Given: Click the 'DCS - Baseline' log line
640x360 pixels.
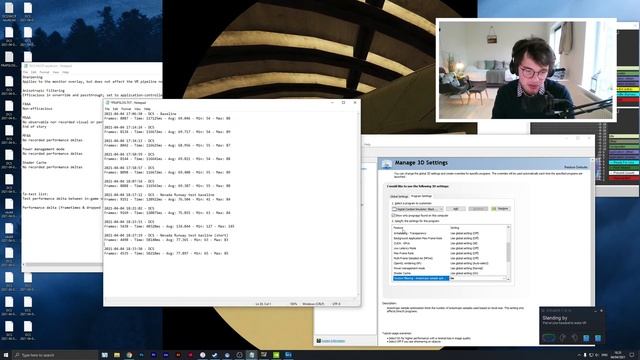Looking at the screenshot, I should [140, 114].
